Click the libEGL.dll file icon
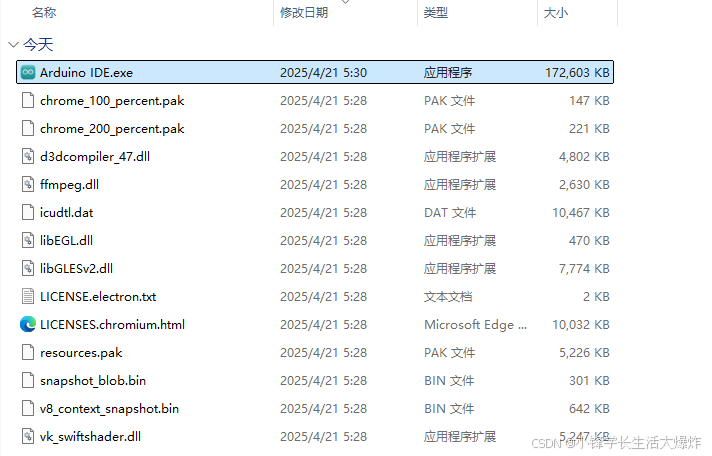Viewport: 712px width, 456px height. [x=28, y=241]
